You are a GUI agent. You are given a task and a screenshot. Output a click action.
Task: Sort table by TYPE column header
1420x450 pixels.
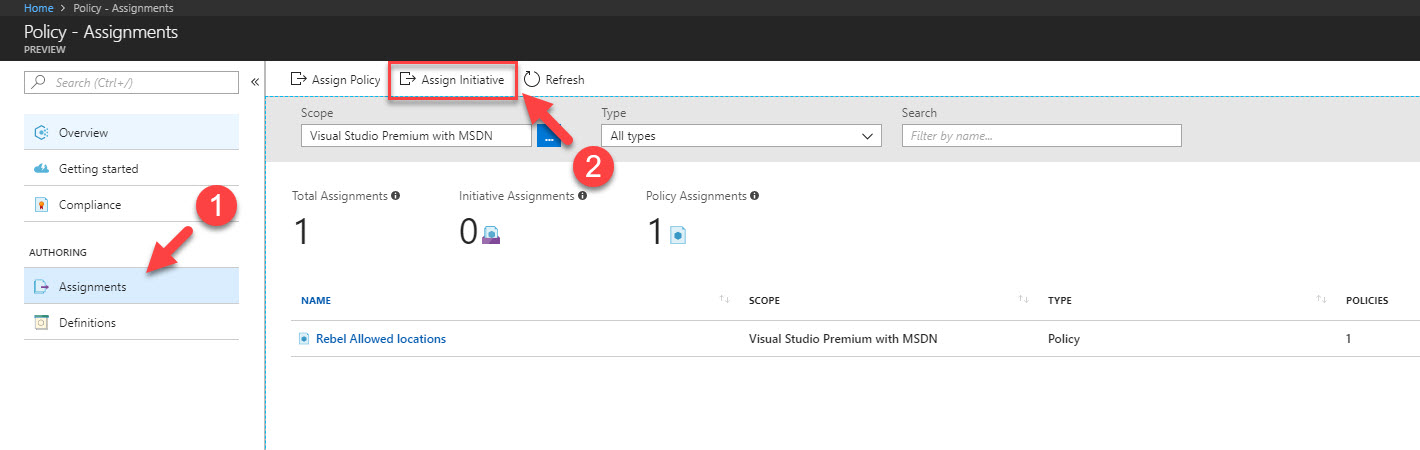pyautogui.click(x=1059, y=300)
